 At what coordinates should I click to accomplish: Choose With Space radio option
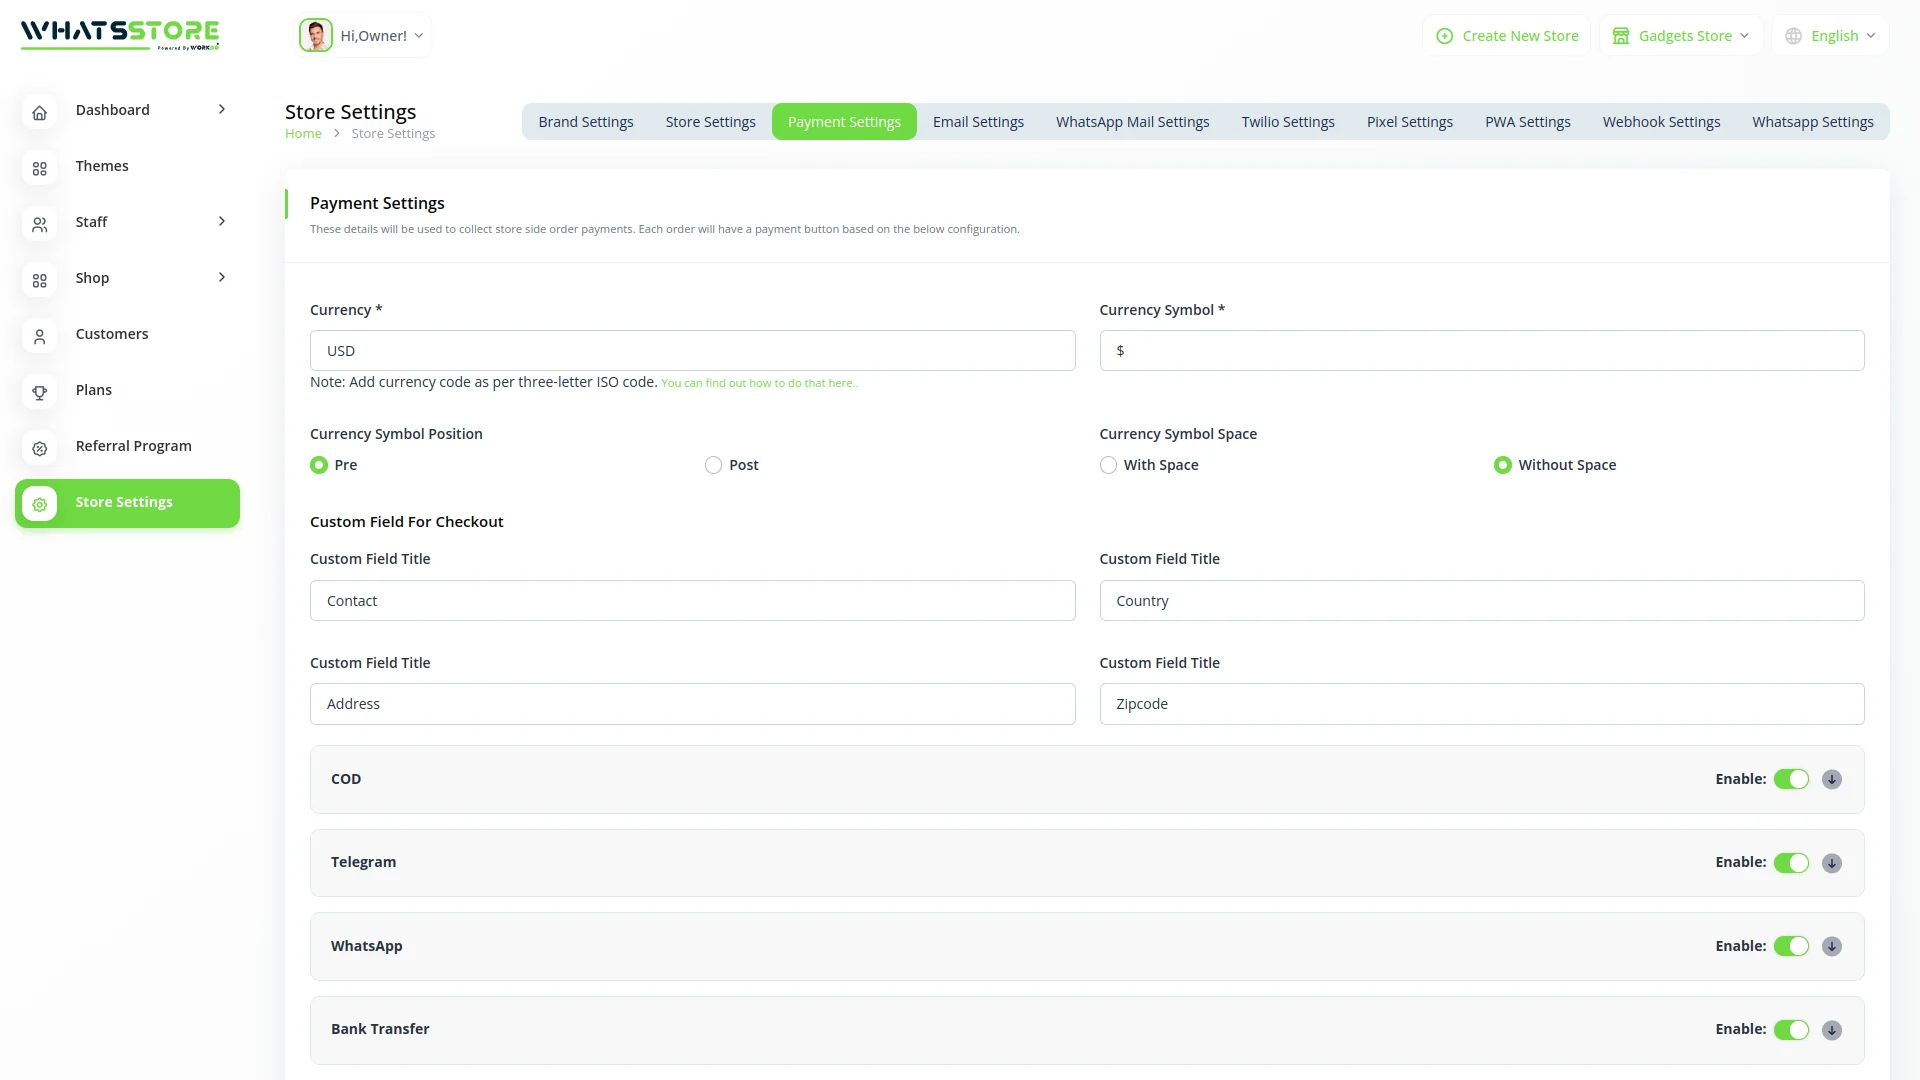1108,465
